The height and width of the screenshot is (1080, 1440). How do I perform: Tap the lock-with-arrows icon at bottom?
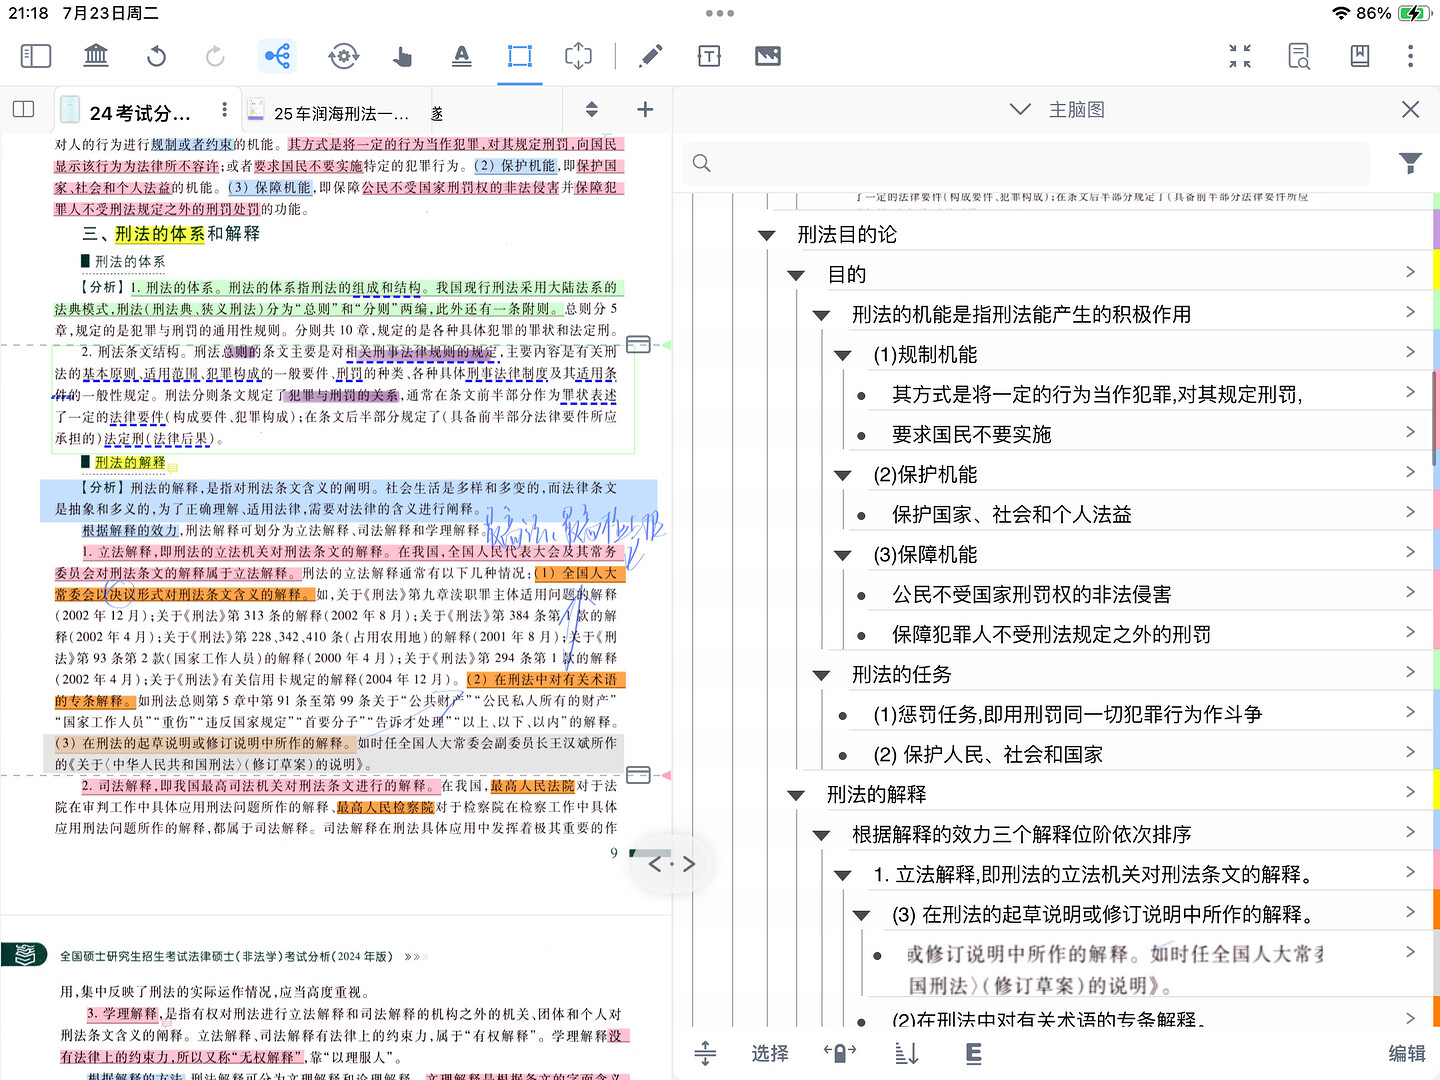pyautogui.click(x=840, y=1053)
